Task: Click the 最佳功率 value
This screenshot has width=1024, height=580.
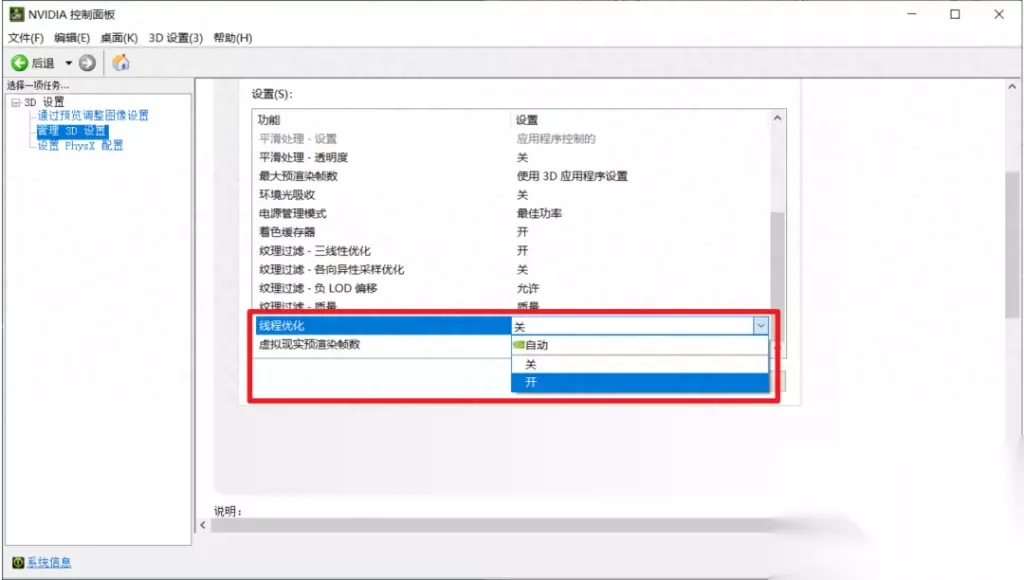Action: point(539,213)
